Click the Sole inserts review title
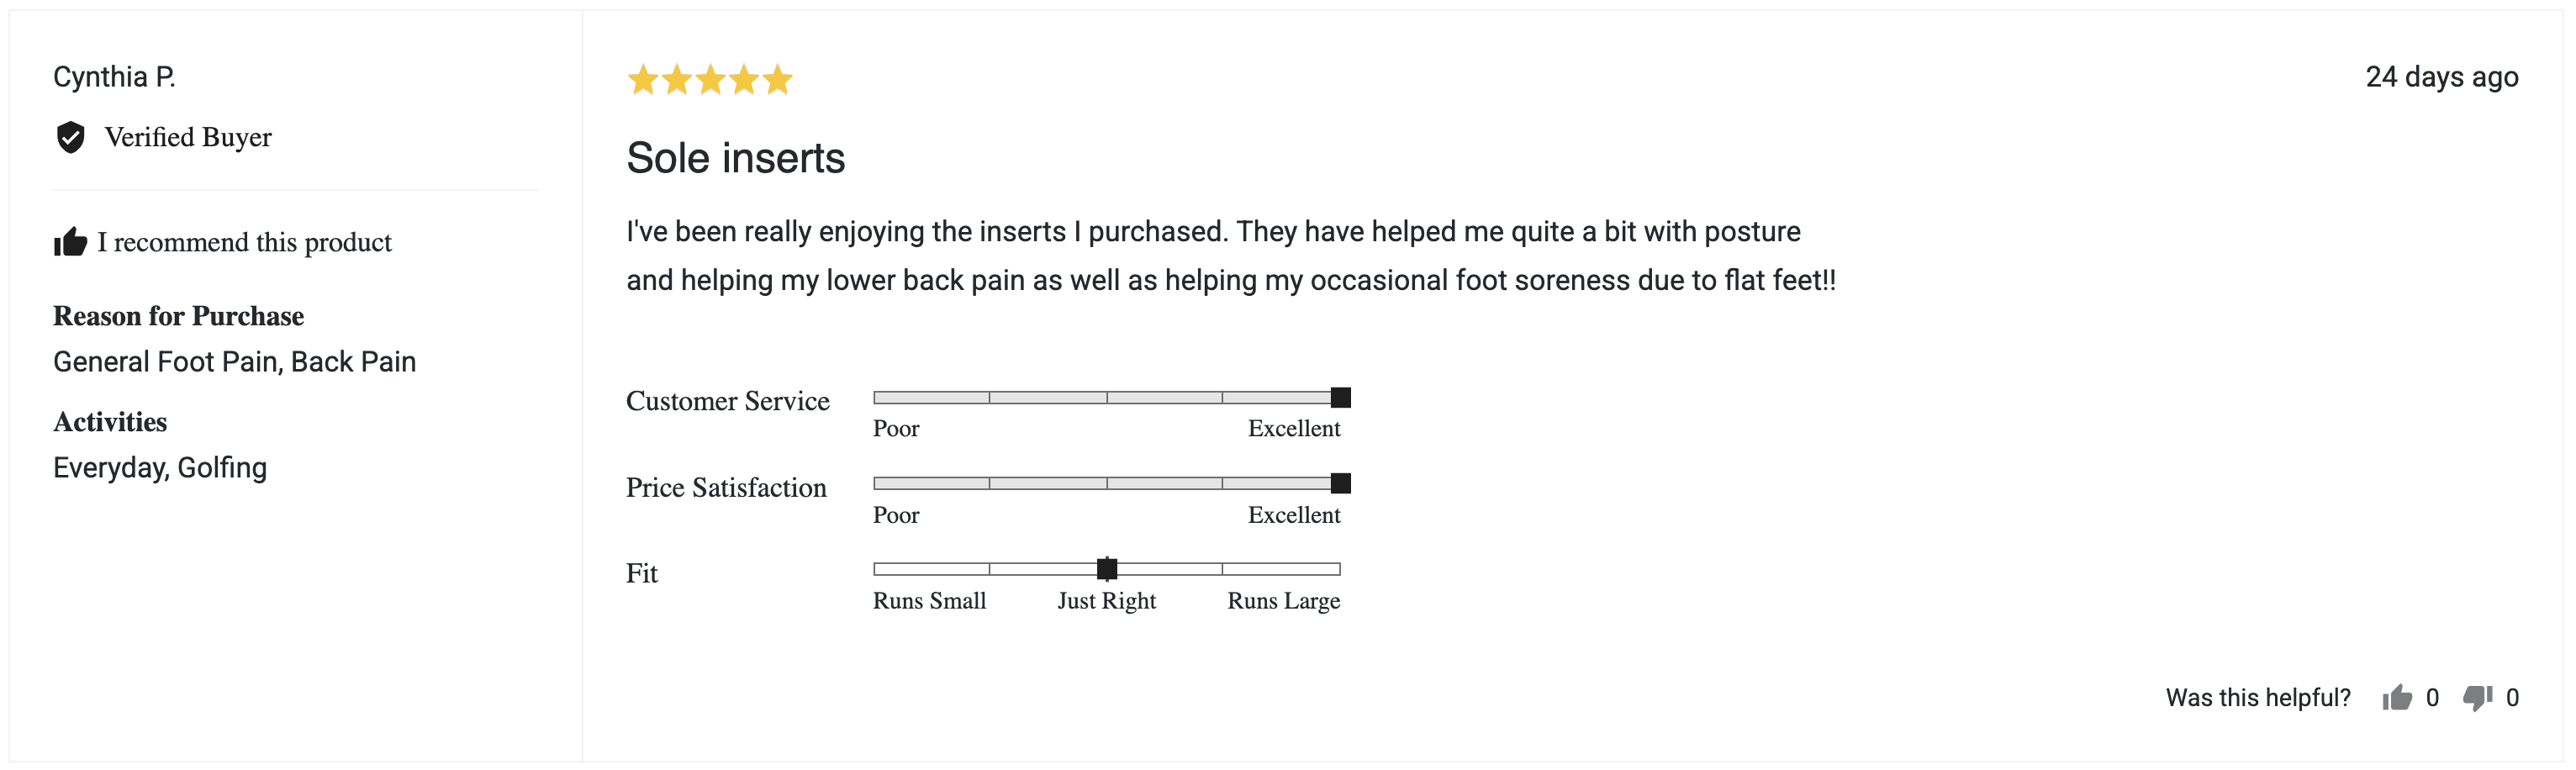 [735, 158]
